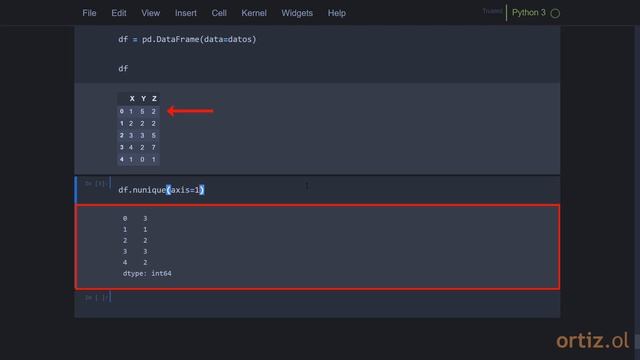Click the df.nunique(axis=1) code cell
Screen dimensions: 640x360
tap(317, 190)
